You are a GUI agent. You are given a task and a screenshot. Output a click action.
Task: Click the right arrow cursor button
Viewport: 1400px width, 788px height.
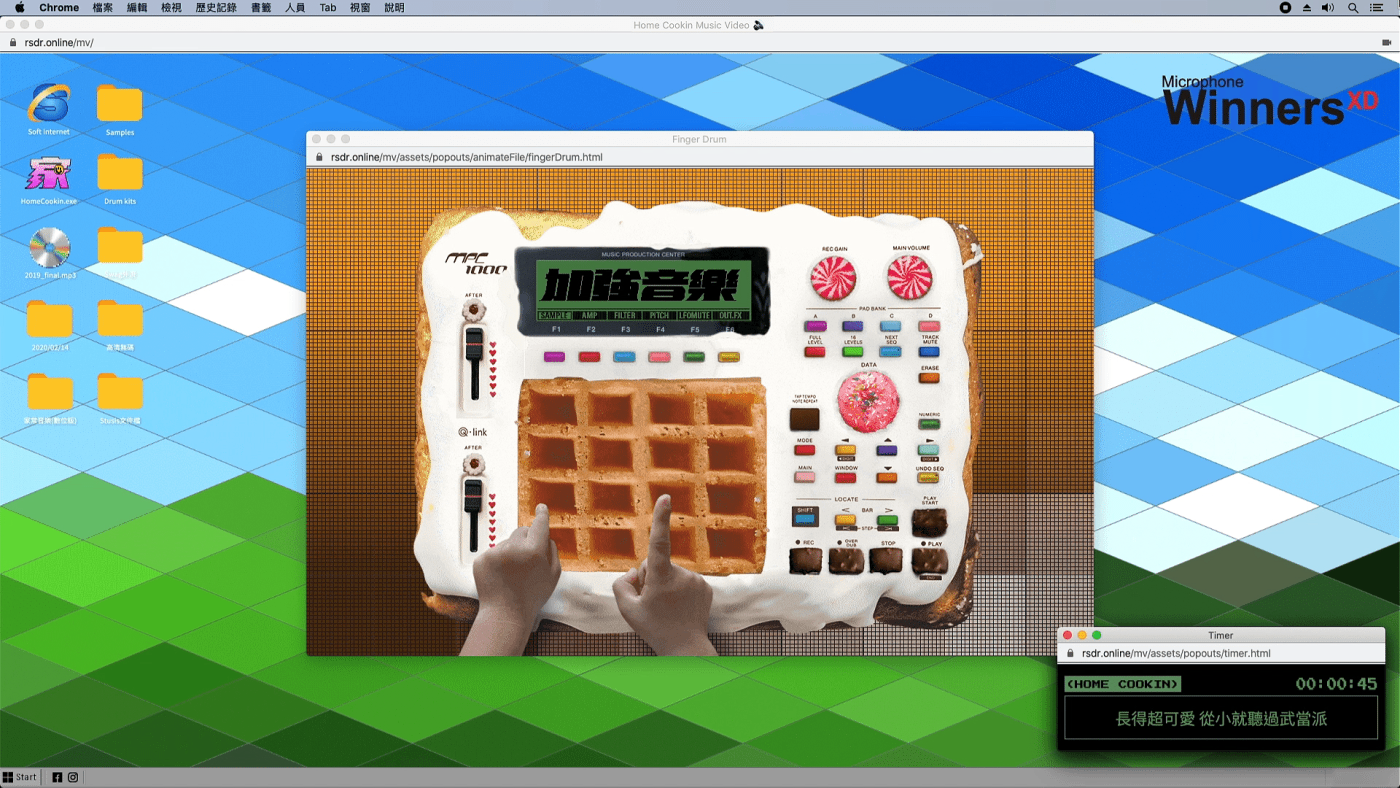pyautogui.click(x=928, y=450)
